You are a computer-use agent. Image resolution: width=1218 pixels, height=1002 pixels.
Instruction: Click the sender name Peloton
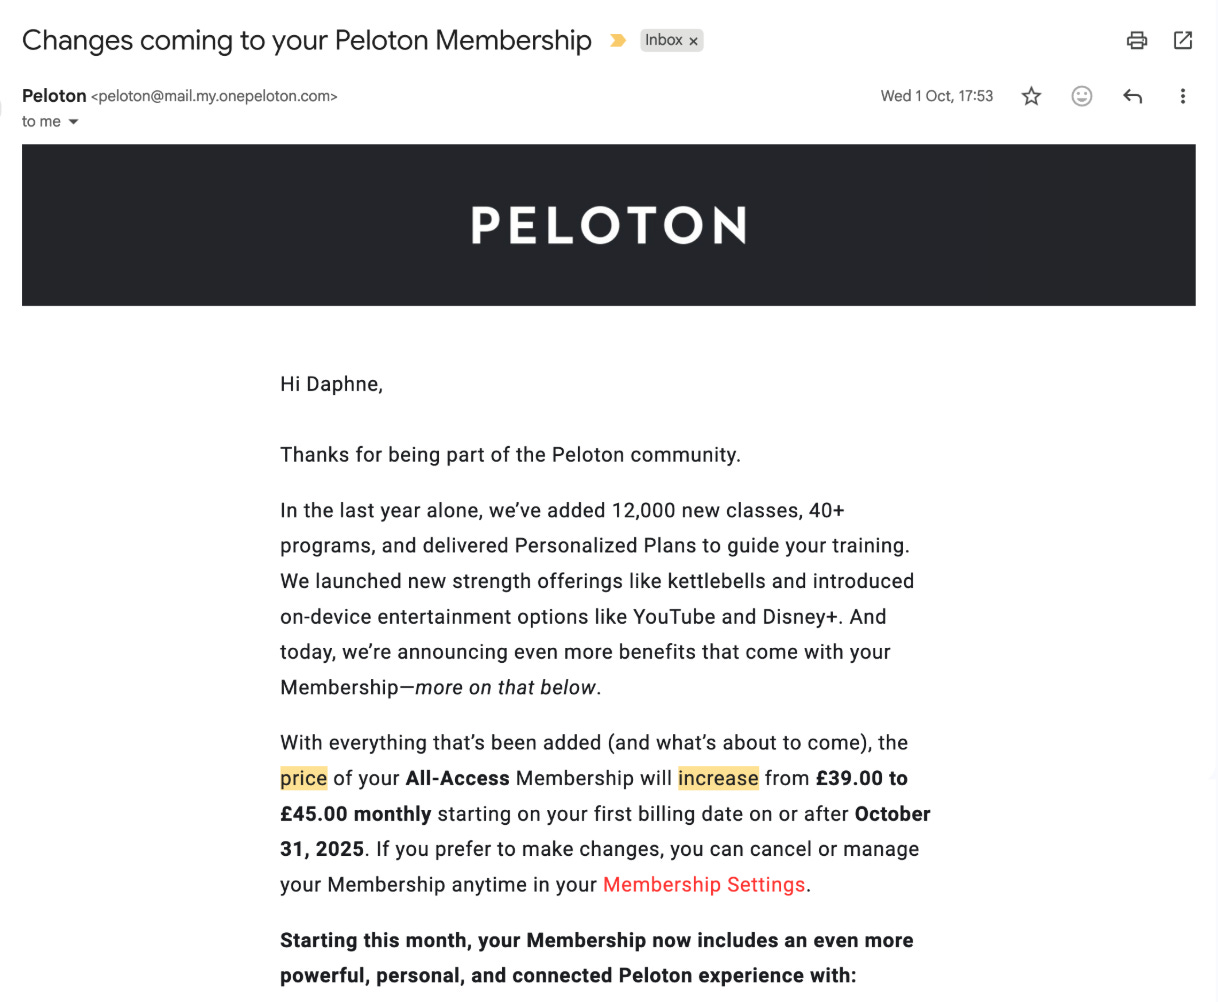coord(54,96)
